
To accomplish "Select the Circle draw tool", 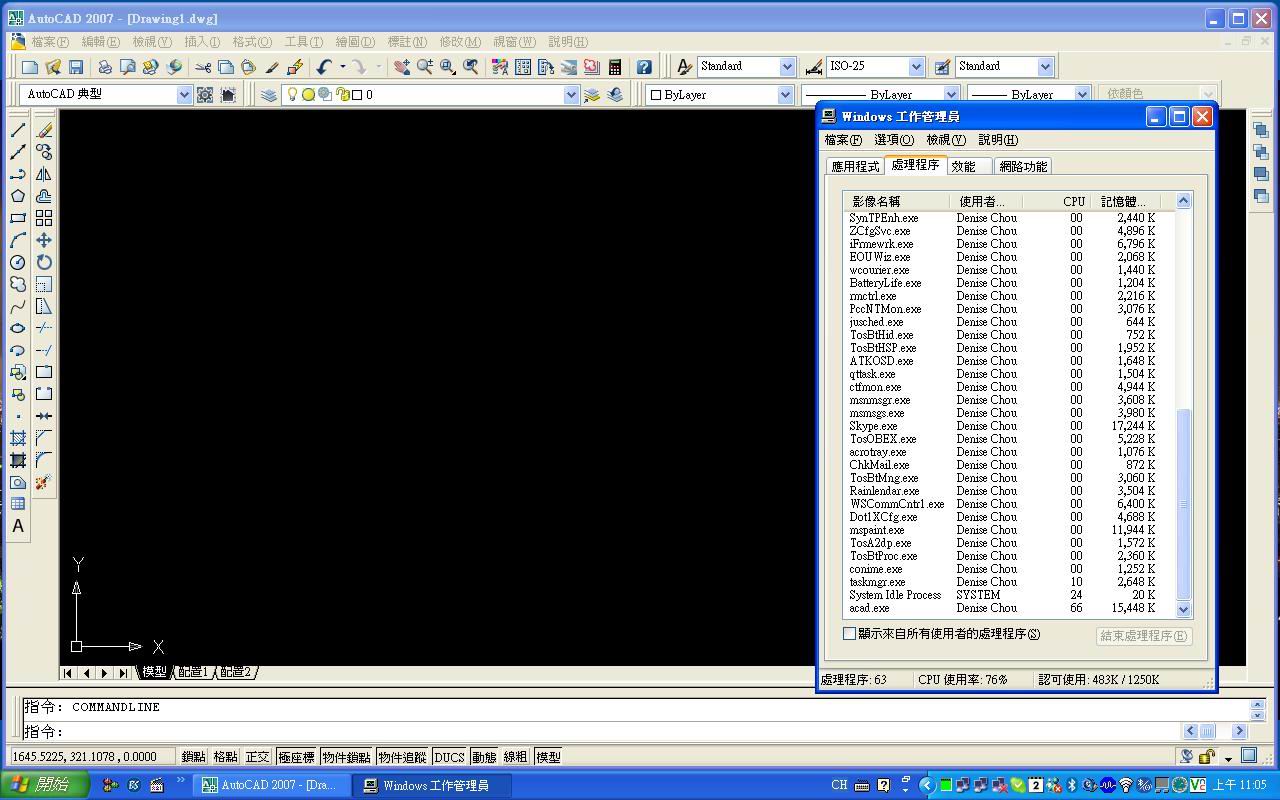I will click(x=18, y=262).
